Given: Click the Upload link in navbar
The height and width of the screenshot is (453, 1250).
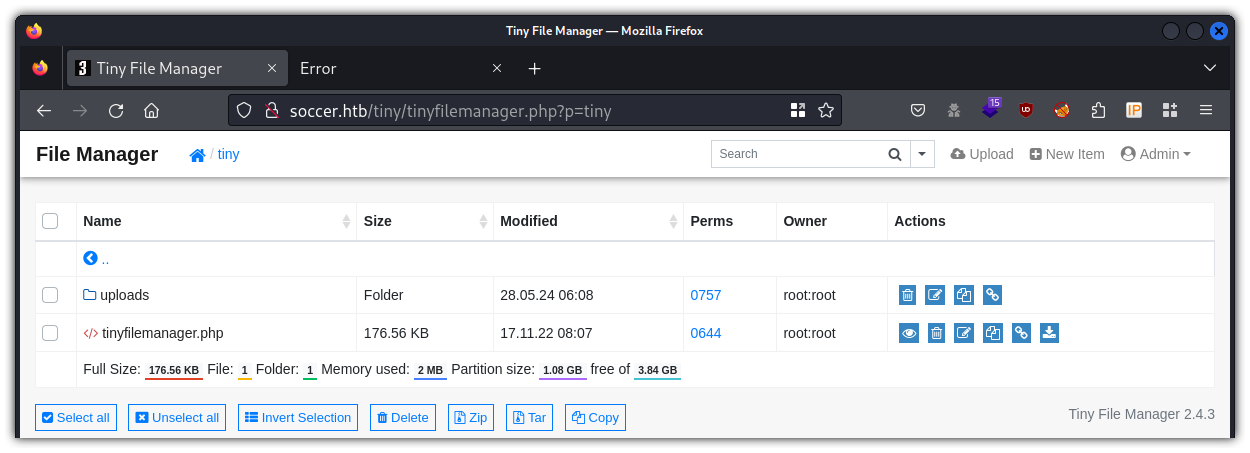Looking at the screenshot, I should coord(982,154).
